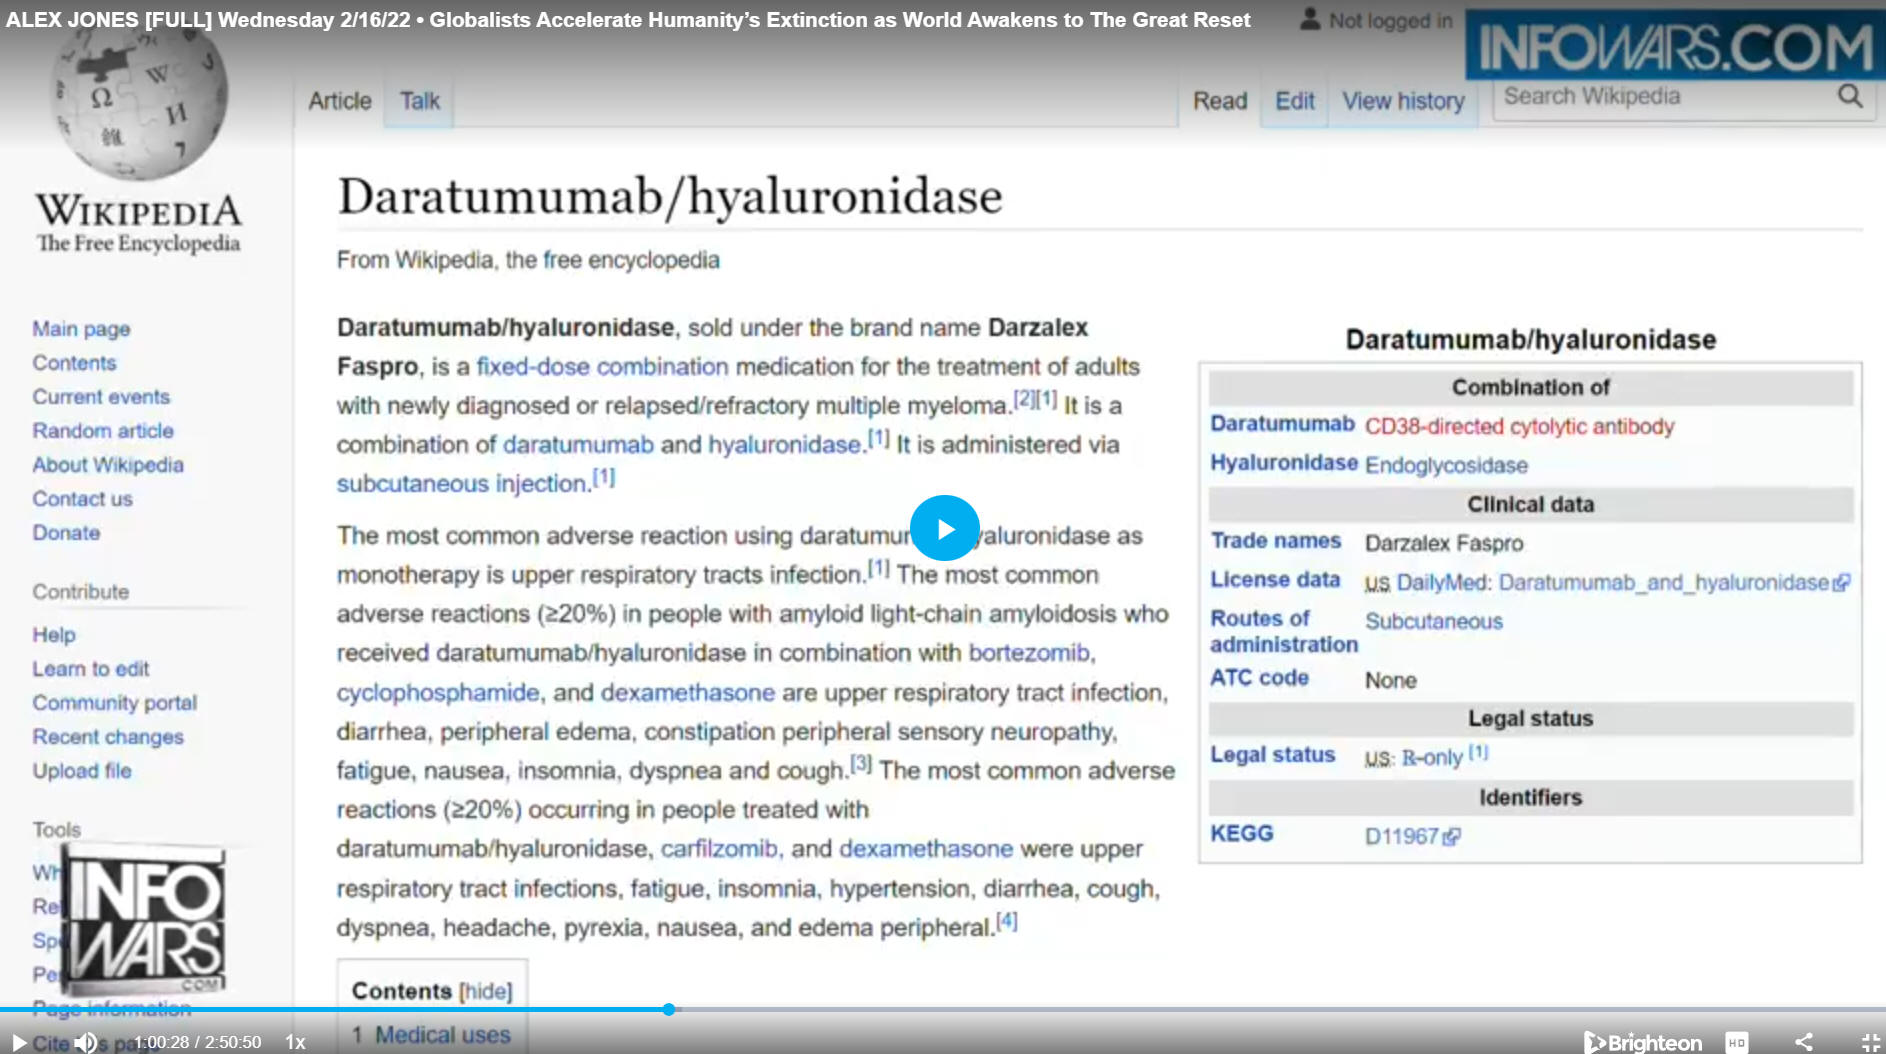Mute the video with the speaker icon
1886x1054 pixels.
(x=87, y=1043)
